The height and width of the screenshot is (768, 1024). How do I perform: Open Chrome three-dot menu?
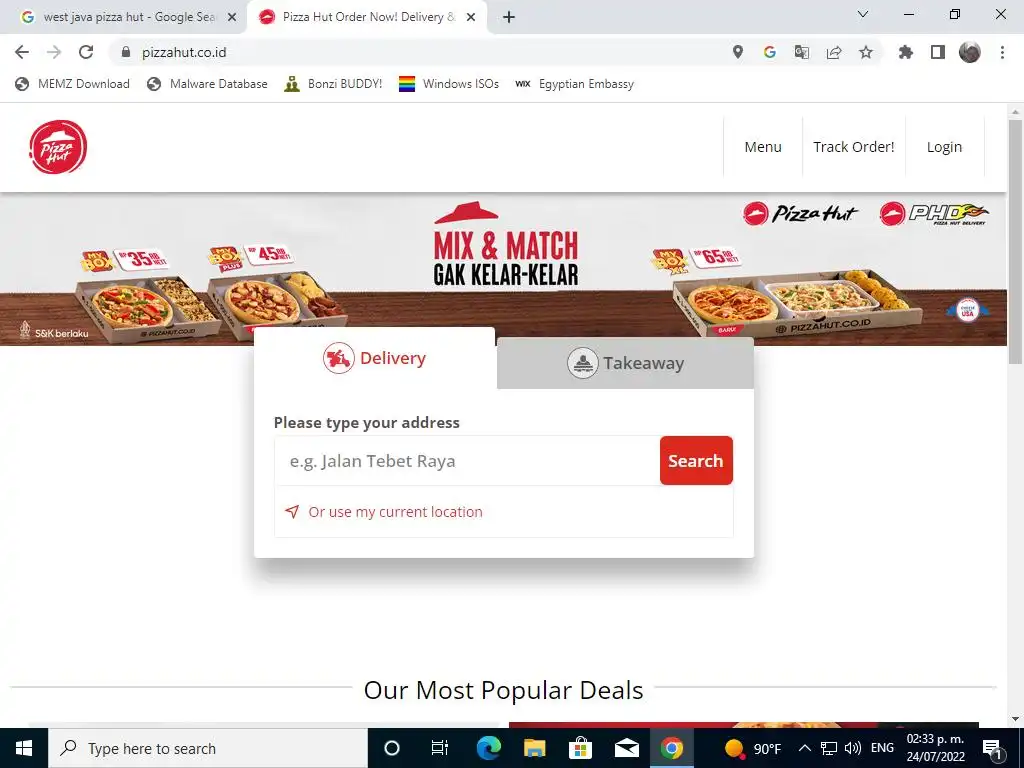point(1002,52)
